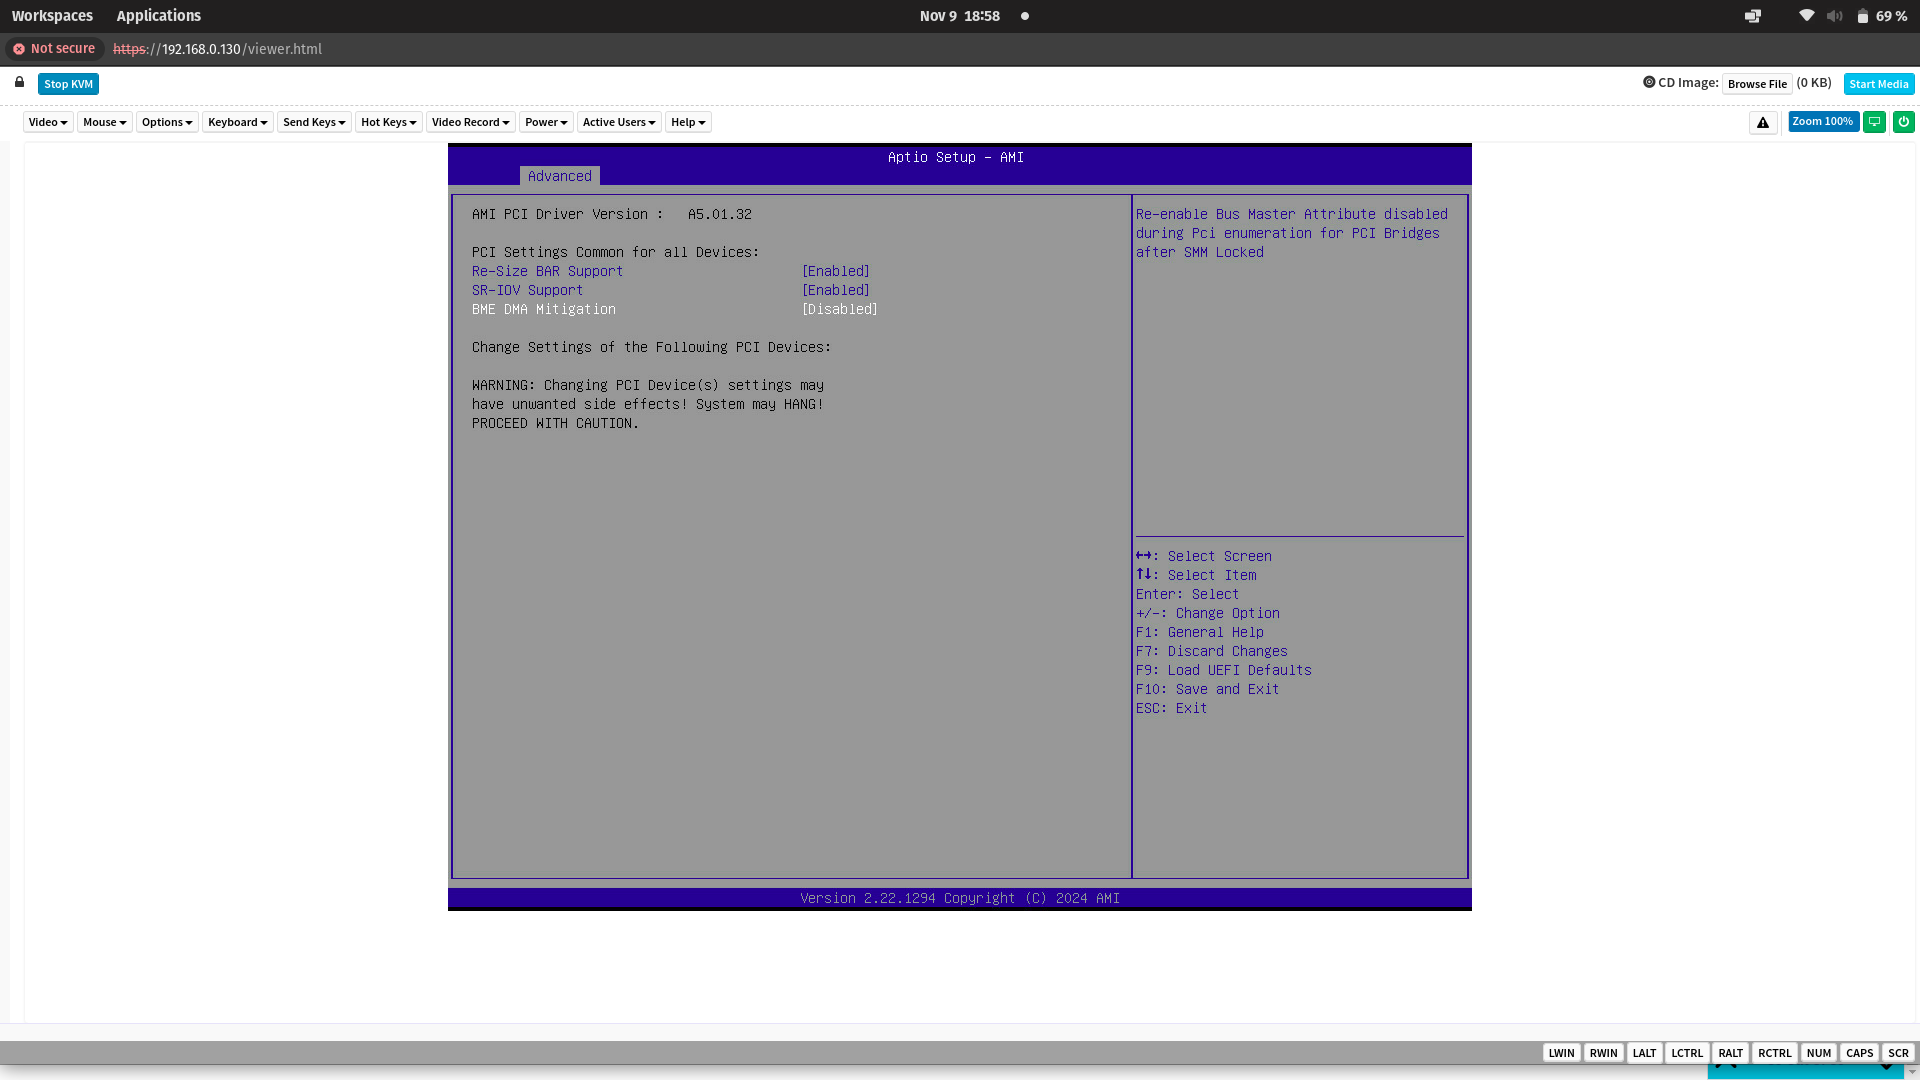Screen dimensions: 1920x1080
Task: Toggle the NUM lock indicator
Action: point(1819,1053)
